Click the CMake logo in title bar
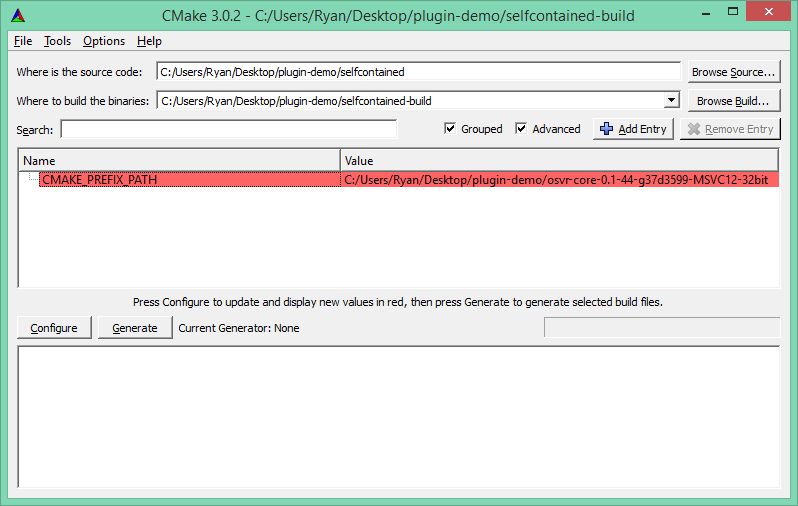This screenshot has height=506, width=798. tap(18, 16)
